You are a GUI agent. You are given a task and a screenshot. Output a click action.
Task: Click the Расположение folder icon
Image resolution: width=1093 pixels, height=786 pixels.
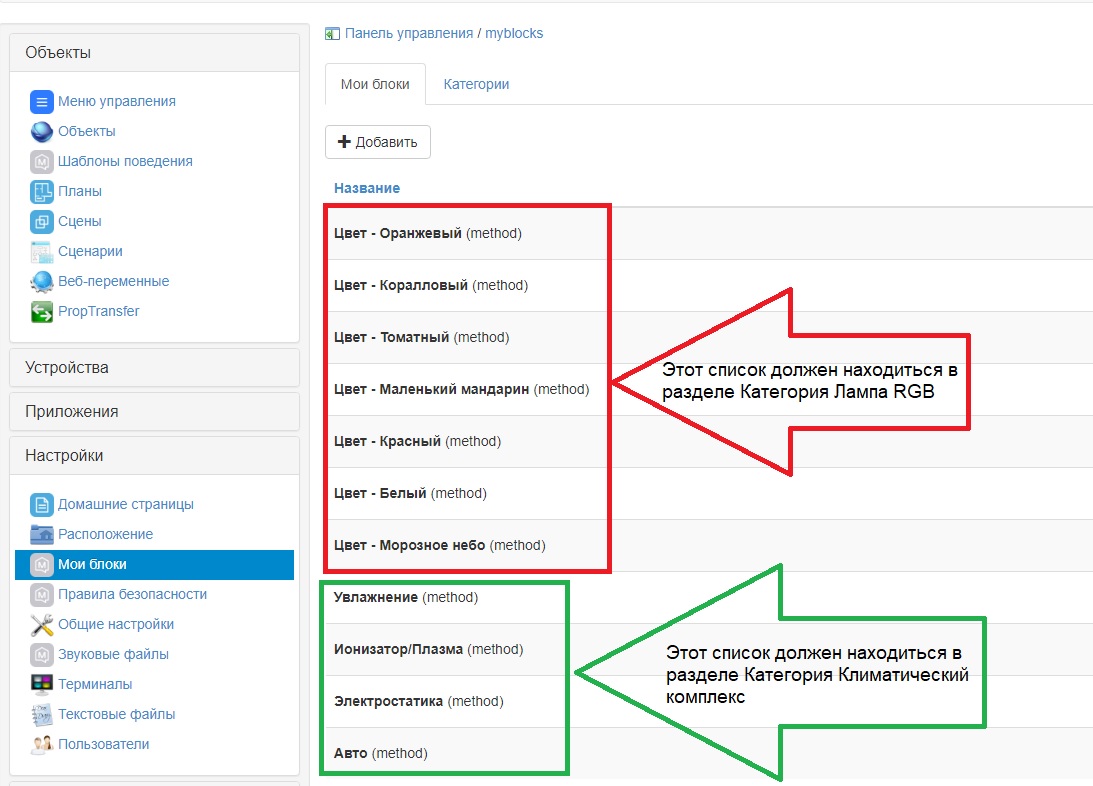[41, 534]
